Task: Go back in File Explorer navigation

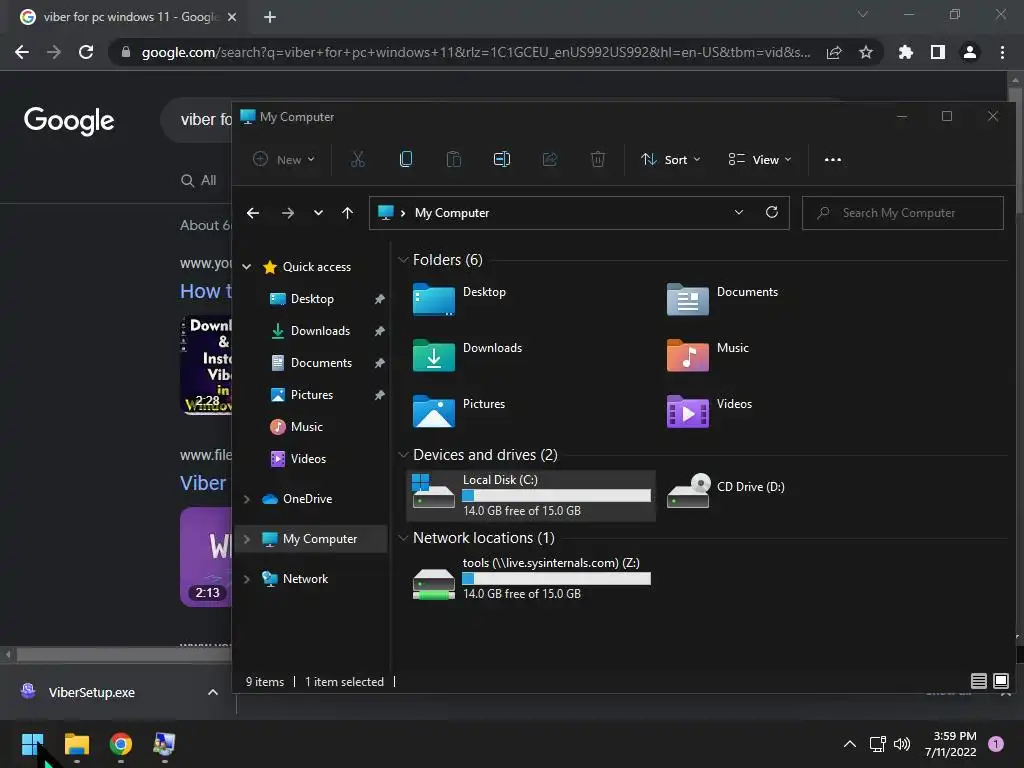Action: [x=253, y=213]
